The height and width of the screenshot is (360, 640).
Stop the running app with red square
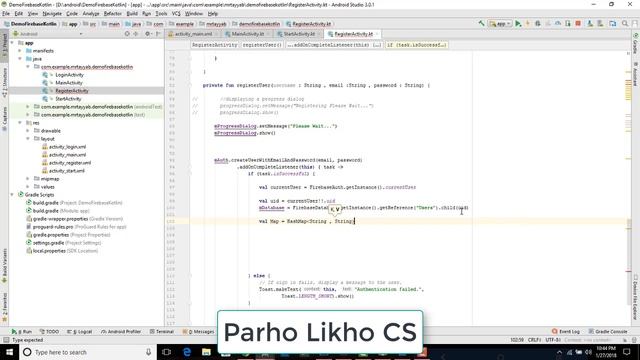tap(578, 24)
